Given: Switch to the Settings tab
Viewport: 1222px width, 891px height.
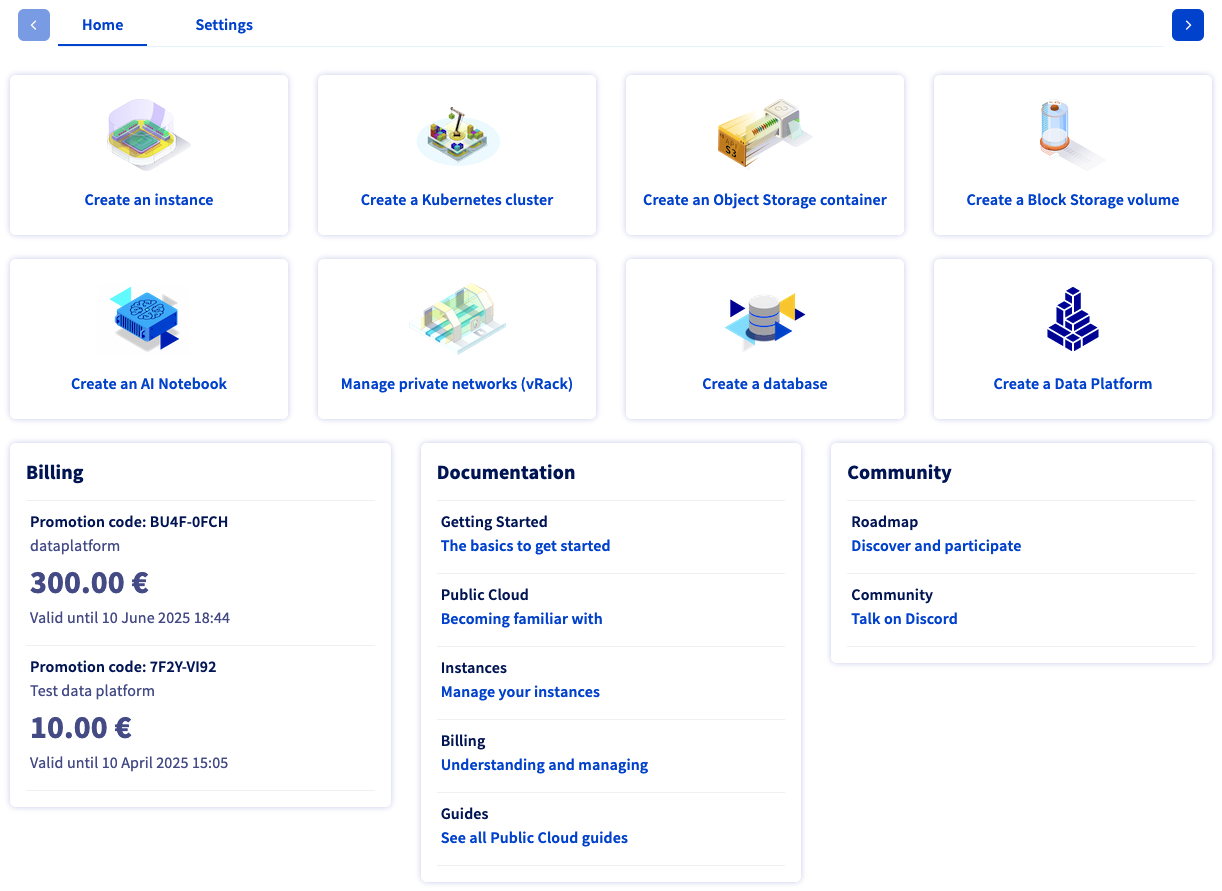Looking at the screenshot, I should click(x=224, y=25).
